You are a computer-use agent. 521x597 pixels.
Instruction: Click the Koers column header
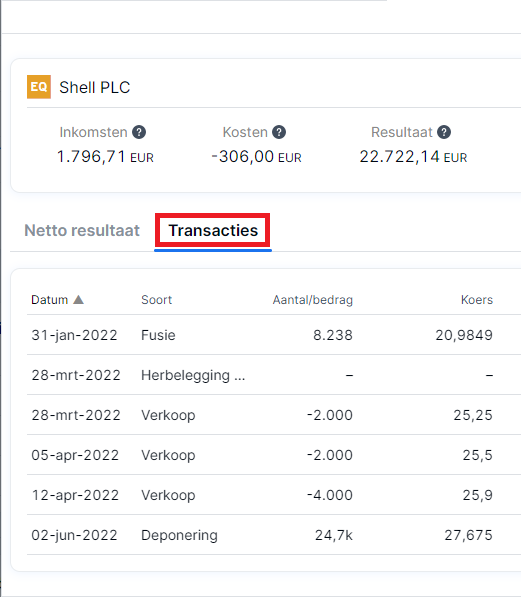pyautogui.click(x=477, y=300)
